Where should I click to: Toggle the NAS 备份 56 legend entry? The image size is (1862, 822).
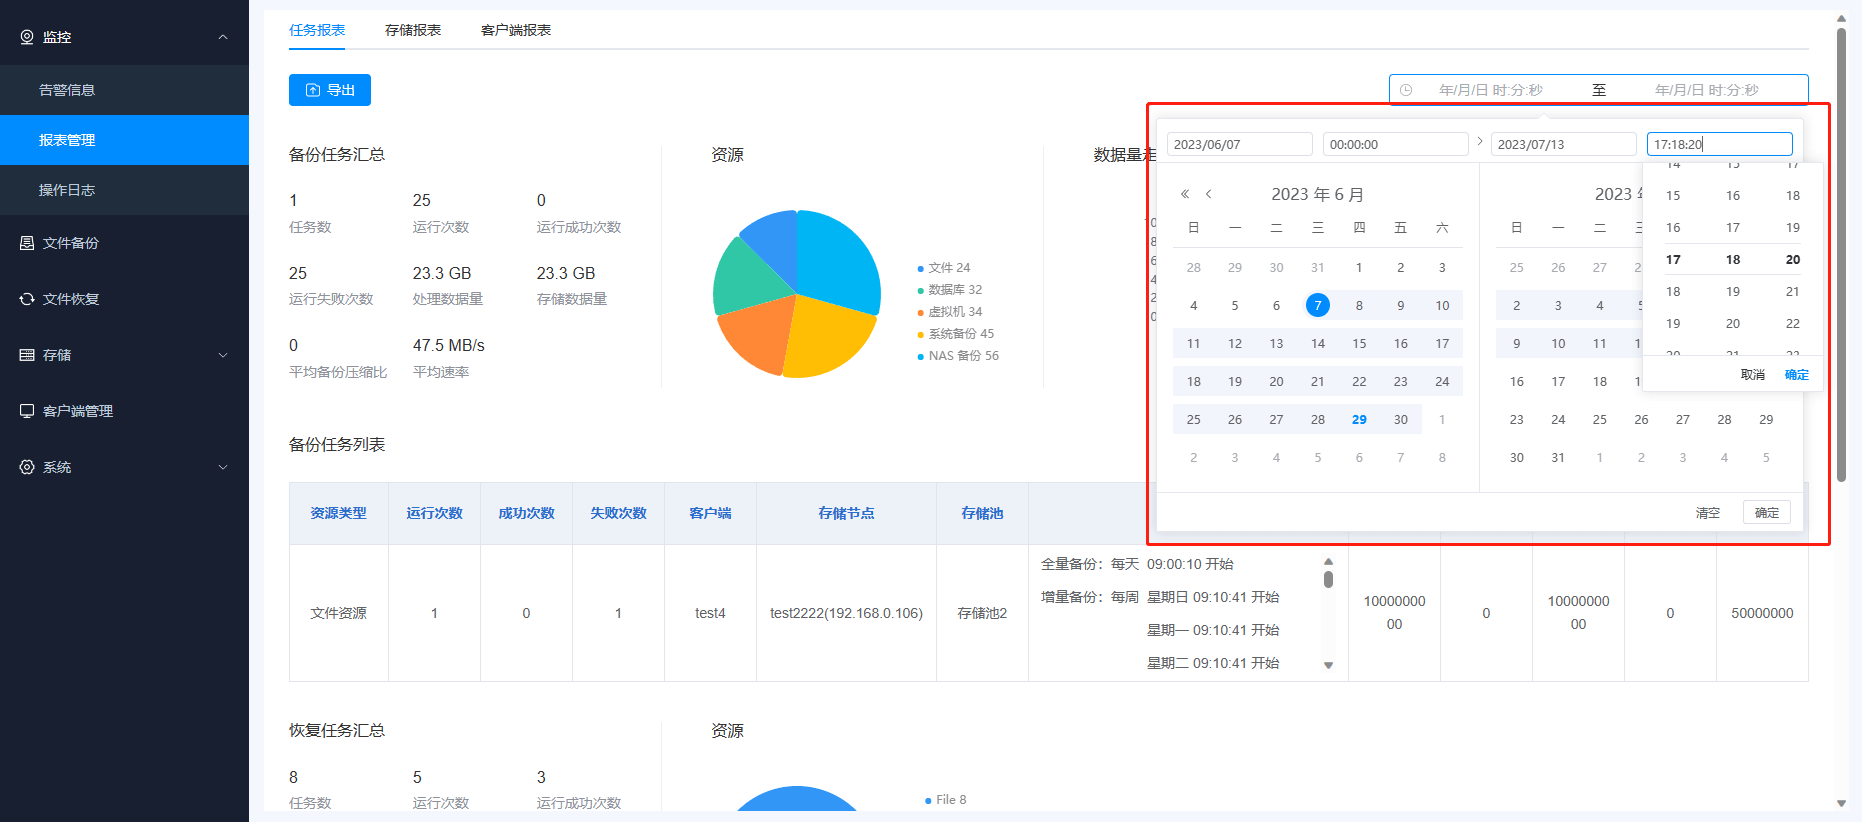962,356
